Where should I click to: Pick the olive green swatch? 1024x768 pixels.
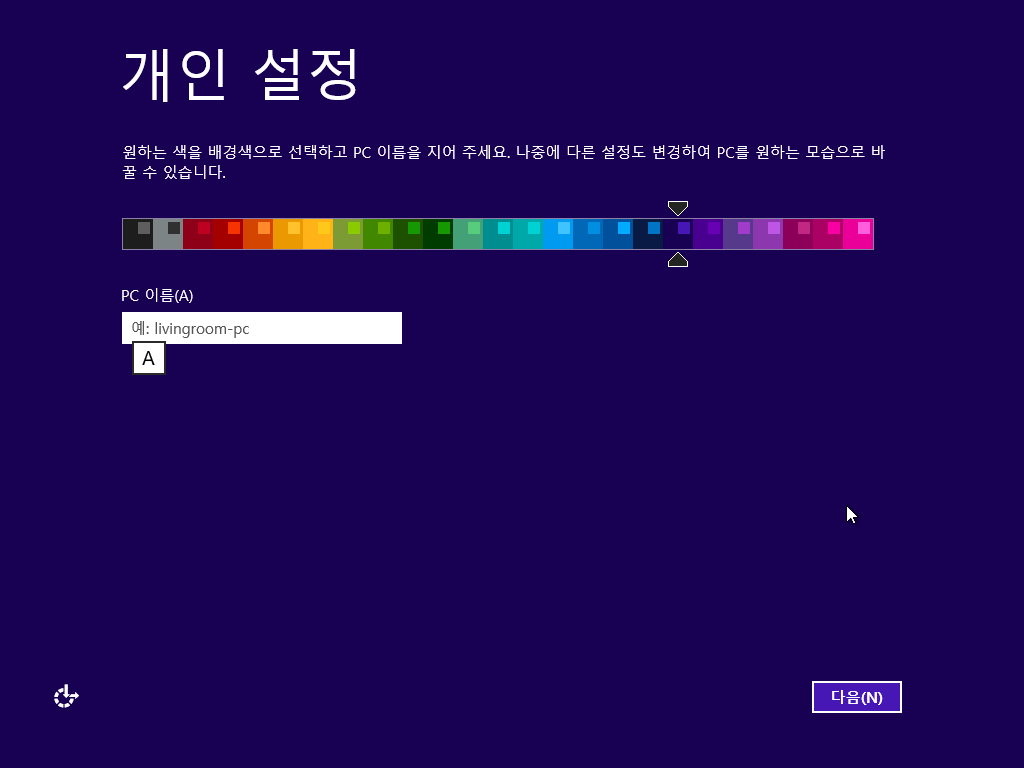348,234
